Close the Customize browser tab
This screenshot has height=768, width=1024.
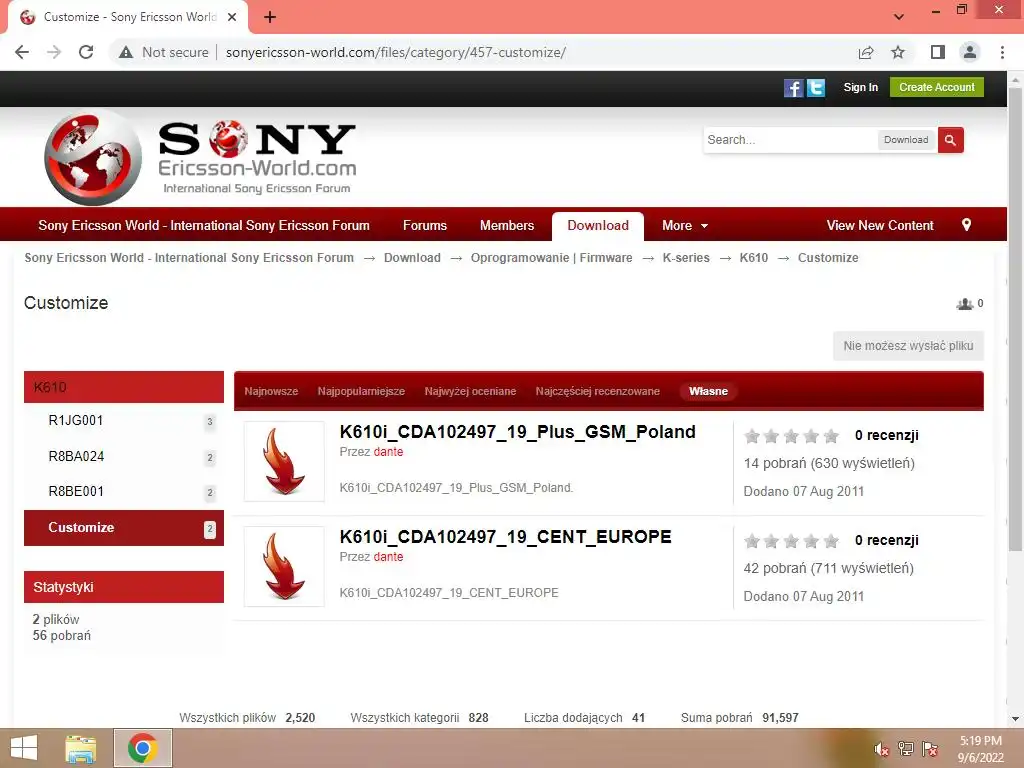point(232,17)
